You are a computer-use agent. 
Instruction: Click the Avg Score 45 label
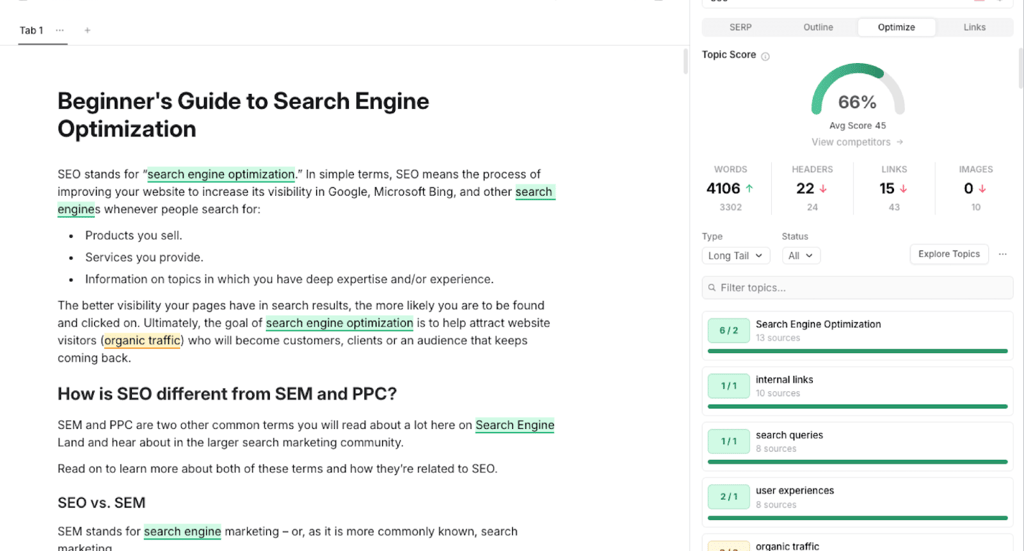pyautogui.click(x=857, y=125)
